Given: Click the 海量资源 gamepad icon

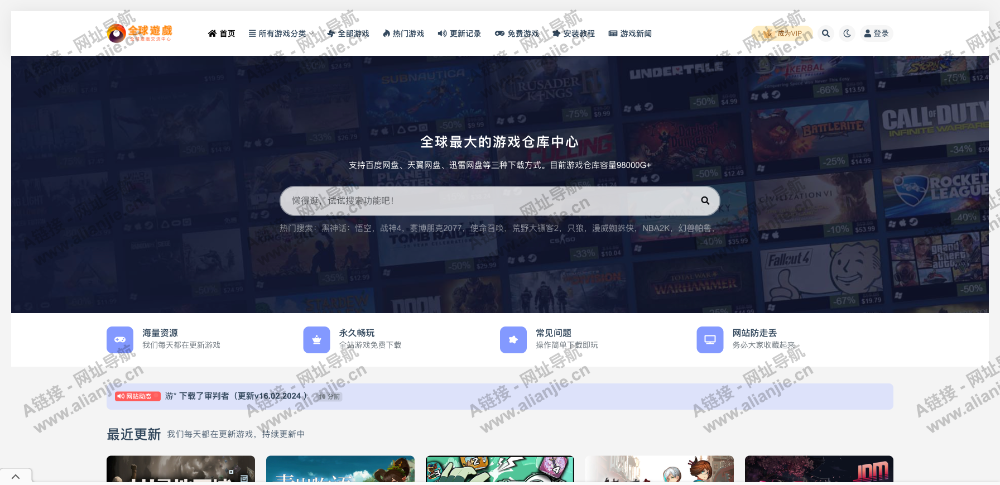Looking at the screenshot, I should pos(120,340).
